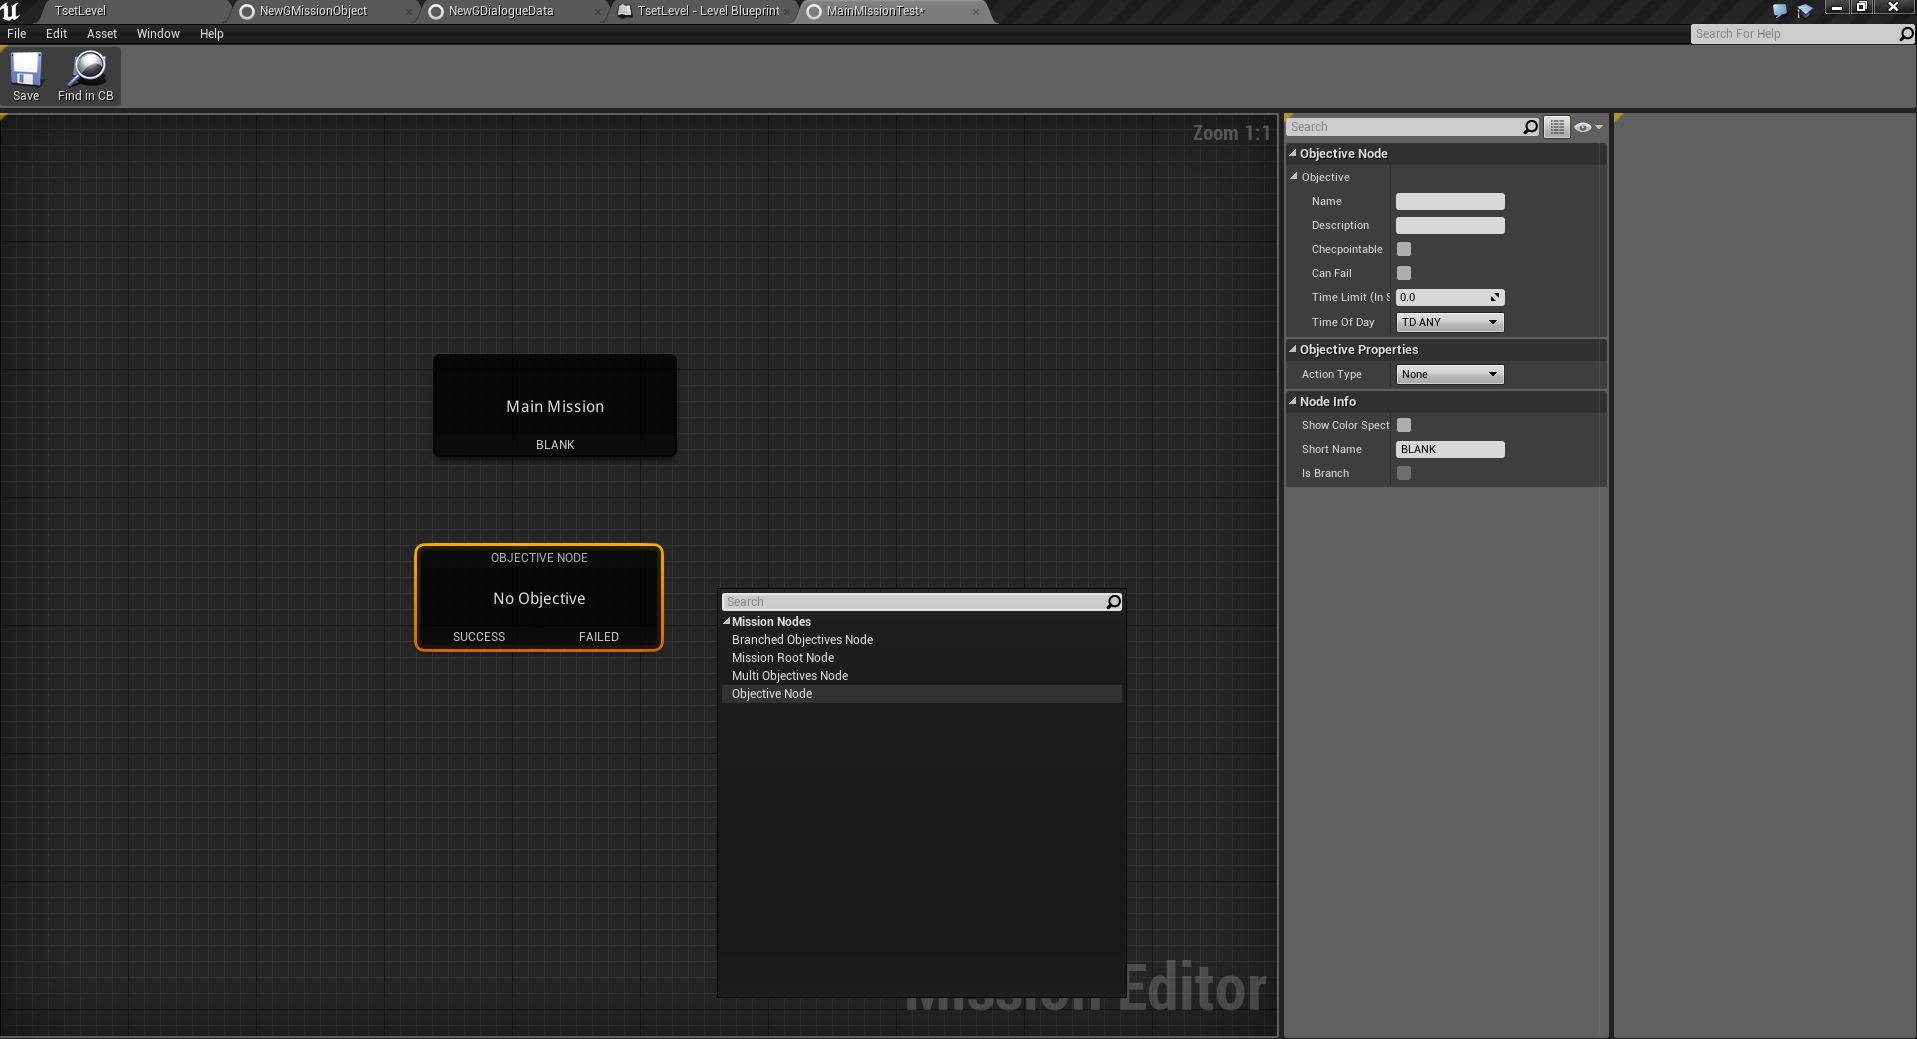Click the Save toolbar icon

point(26,68)
